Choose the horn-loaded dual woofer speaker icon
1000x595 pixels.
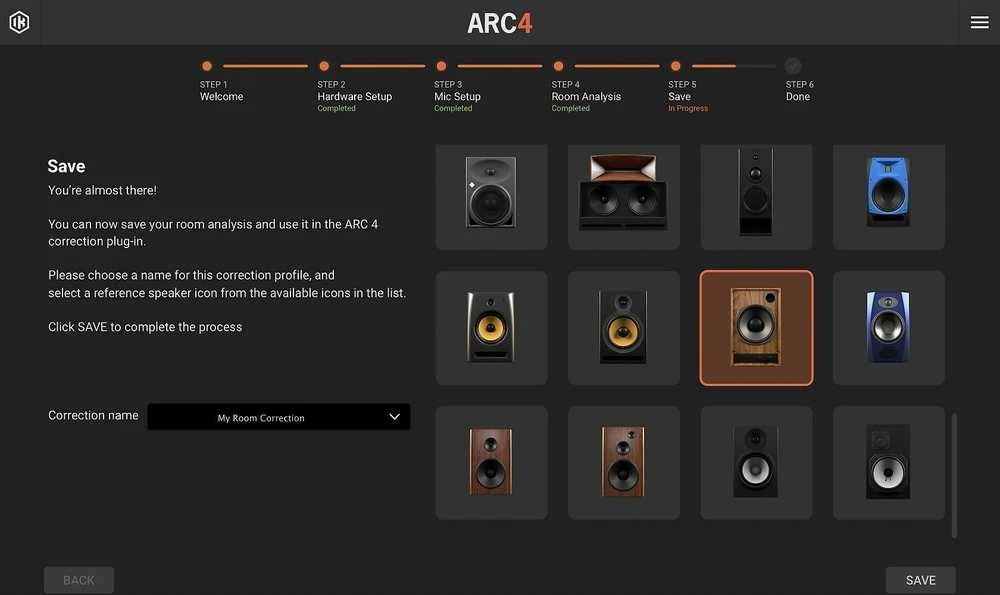pos(624,196)
